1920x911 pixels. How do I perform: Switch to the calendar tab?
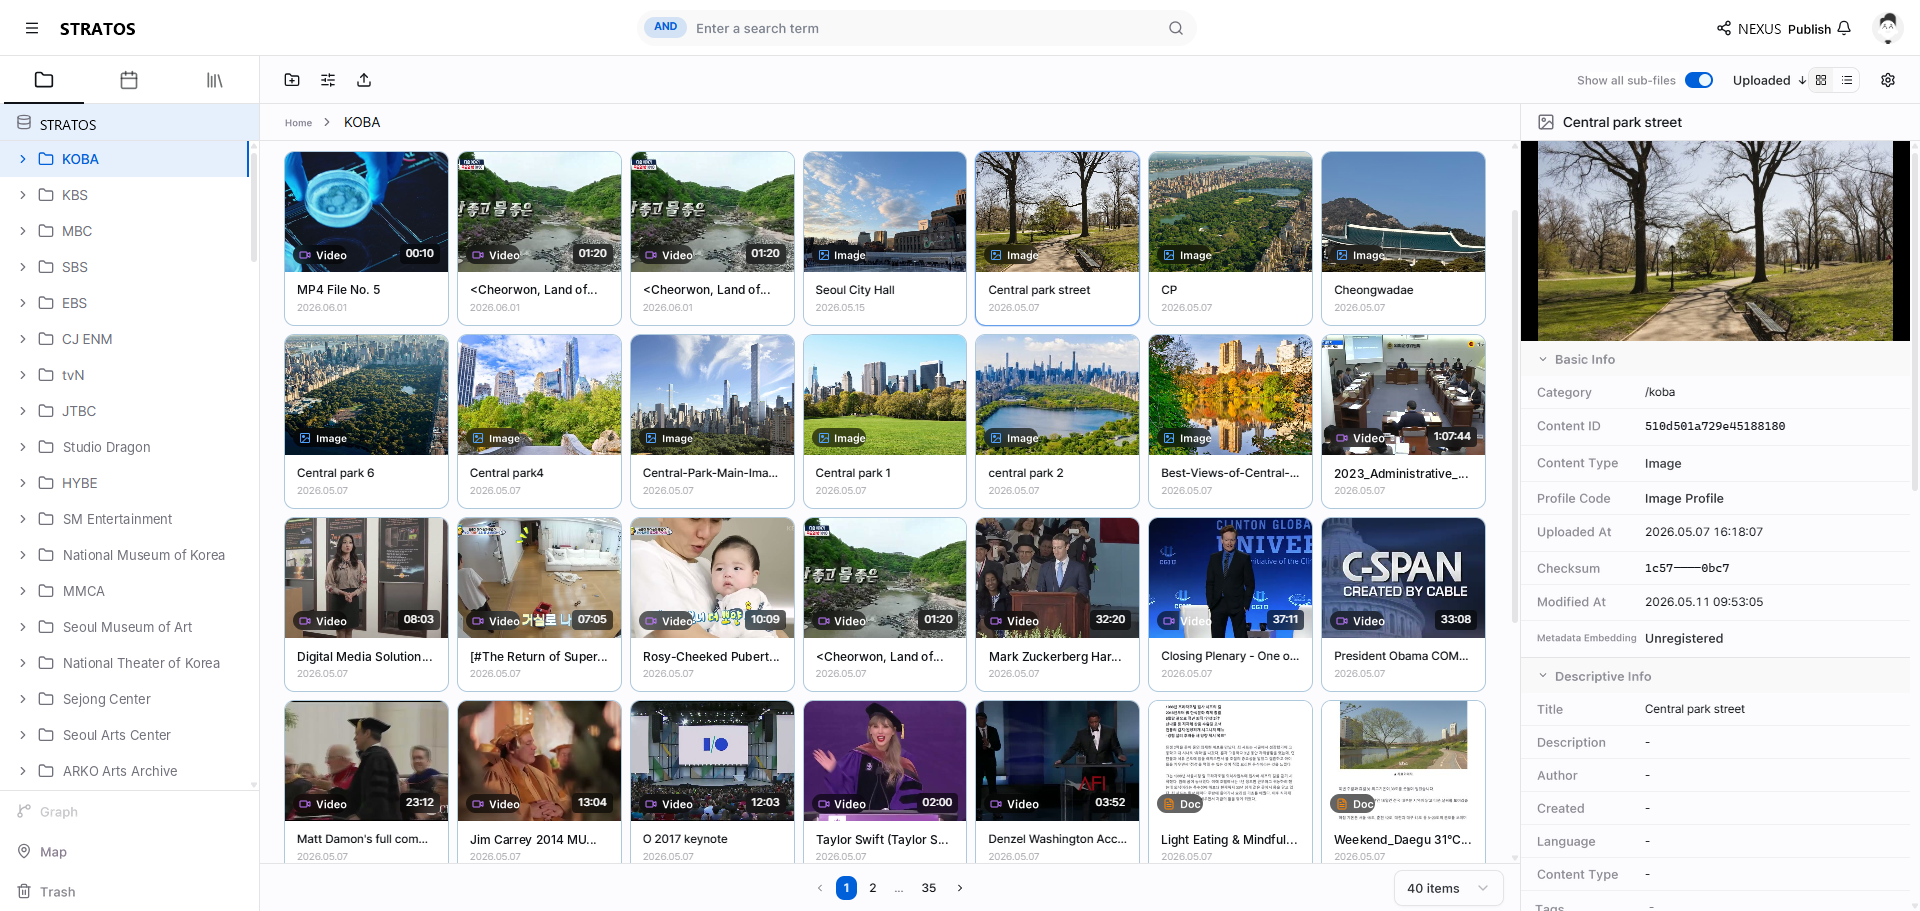[x=129, y=80]
